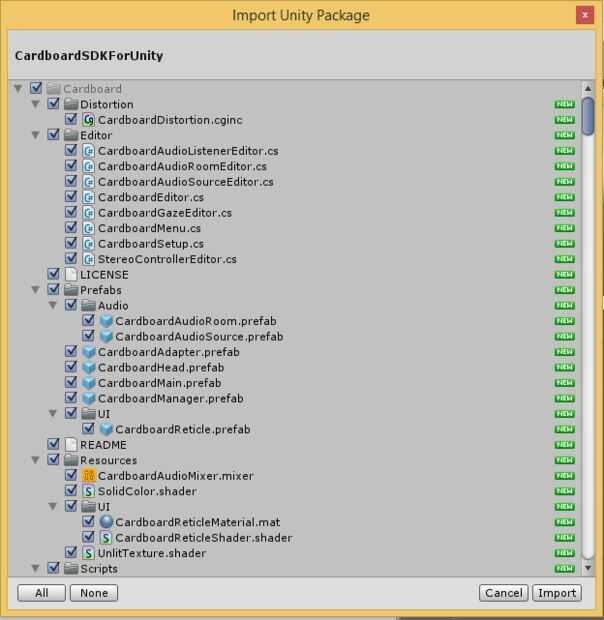
Task: Uncheck the Distortion folder checkbox
Action: pos(53,104)
